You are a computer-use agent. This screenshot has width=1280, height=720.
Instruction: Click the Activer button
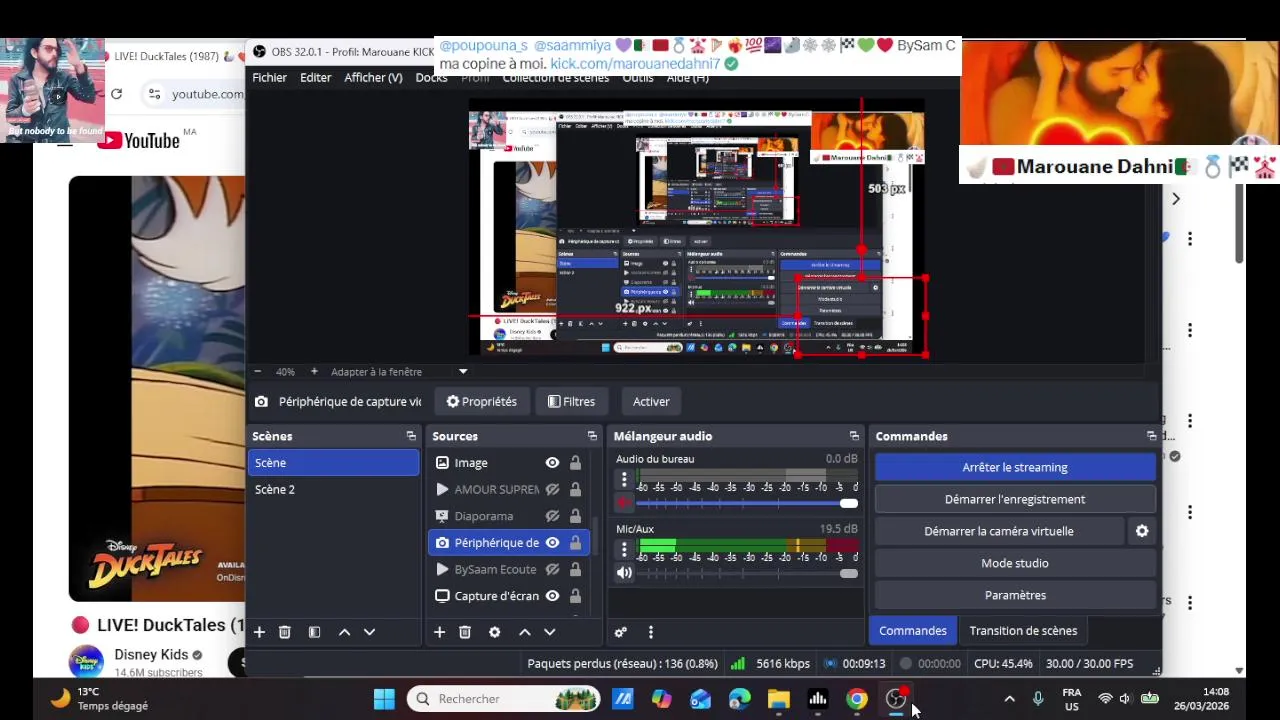click(x=651, y=401)
